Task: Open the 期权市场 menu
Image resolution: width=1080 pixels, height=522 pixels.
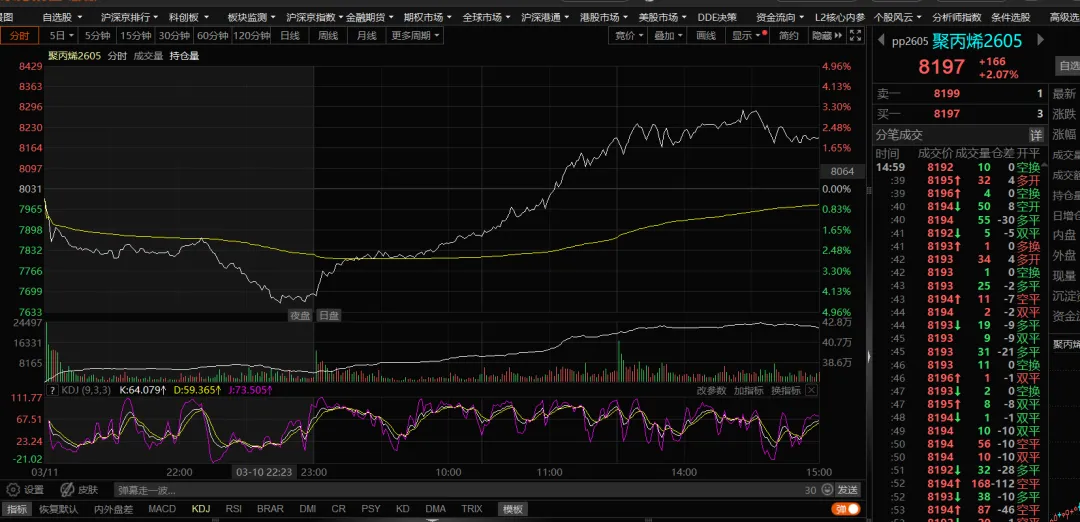Action: click(x=428, y=17)
